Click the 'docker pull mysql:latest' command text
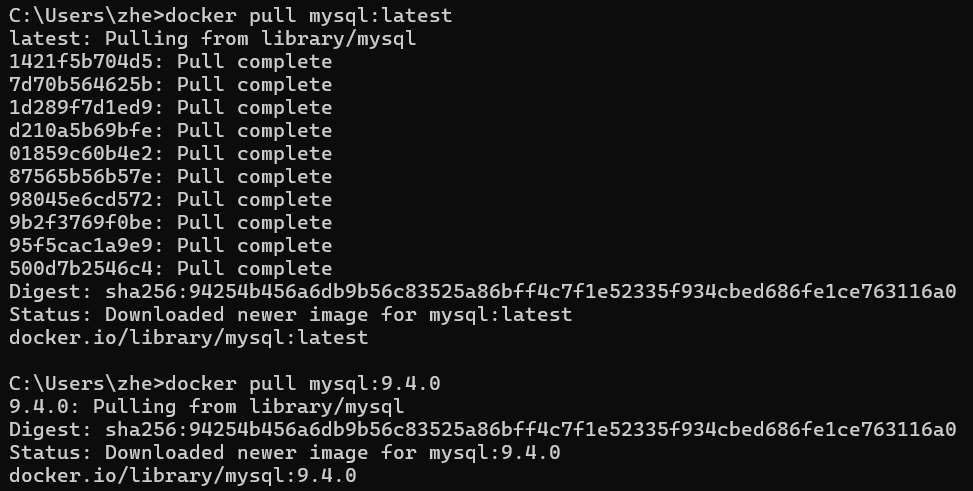This screenshot has height=491, width=973. tap(308, 16)
